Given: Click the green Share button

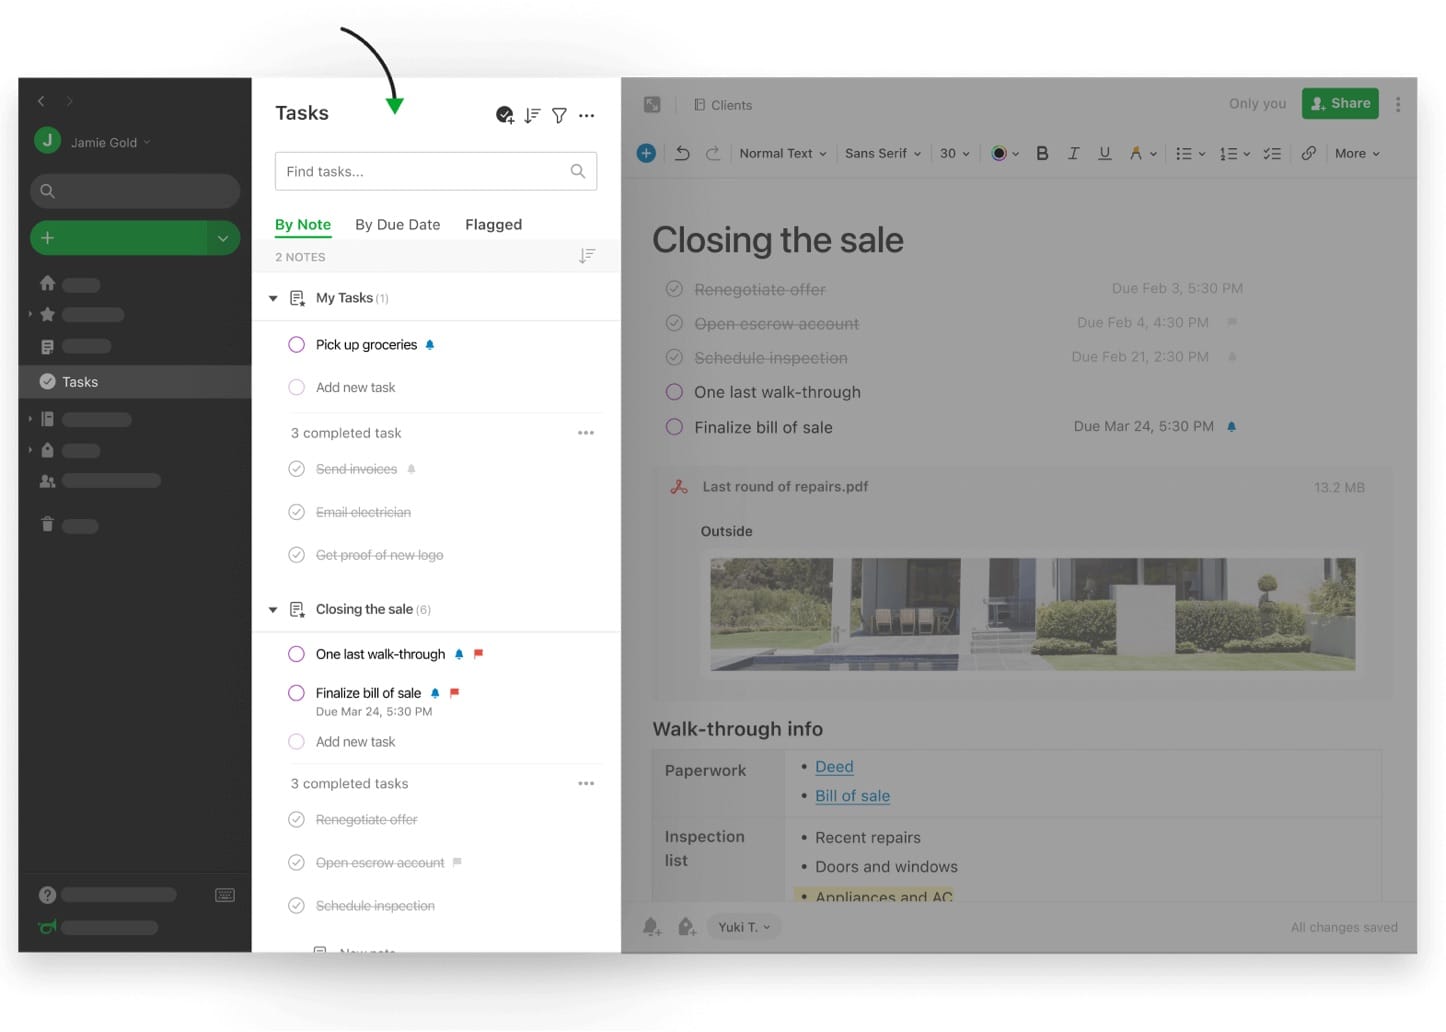Looking at the screenshot, I should (x=1339, y=103).
